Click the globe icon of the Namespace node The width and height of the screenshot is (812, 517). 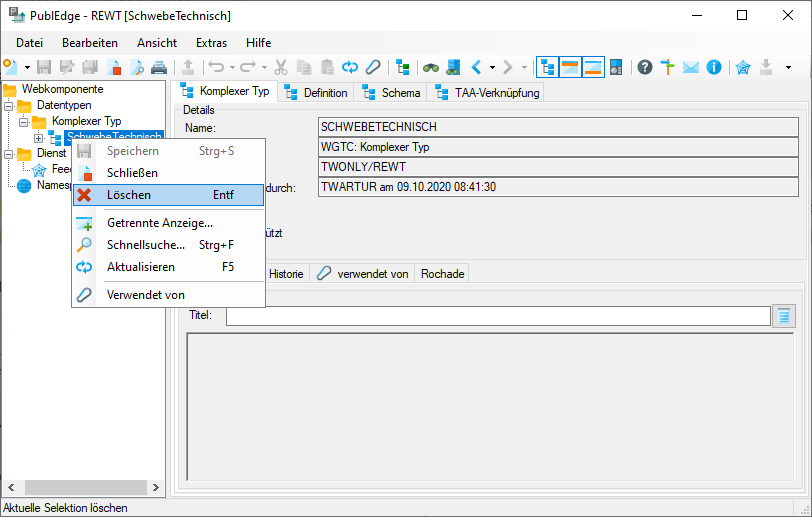point(24,185)
